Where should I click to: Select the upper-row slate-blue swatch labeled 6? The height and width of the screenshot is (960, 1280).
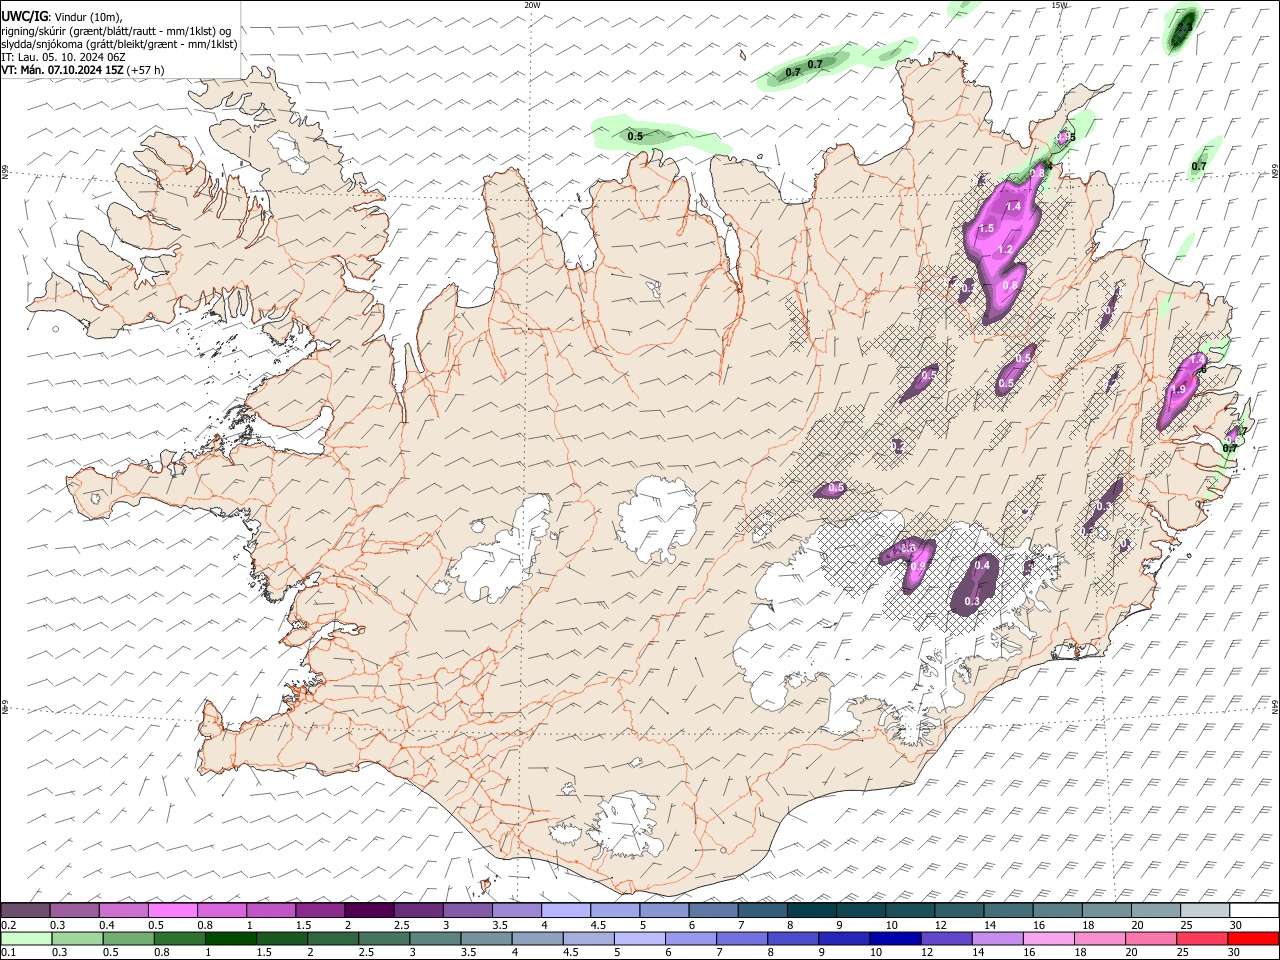pyautogui.click(x=713, y=911)
